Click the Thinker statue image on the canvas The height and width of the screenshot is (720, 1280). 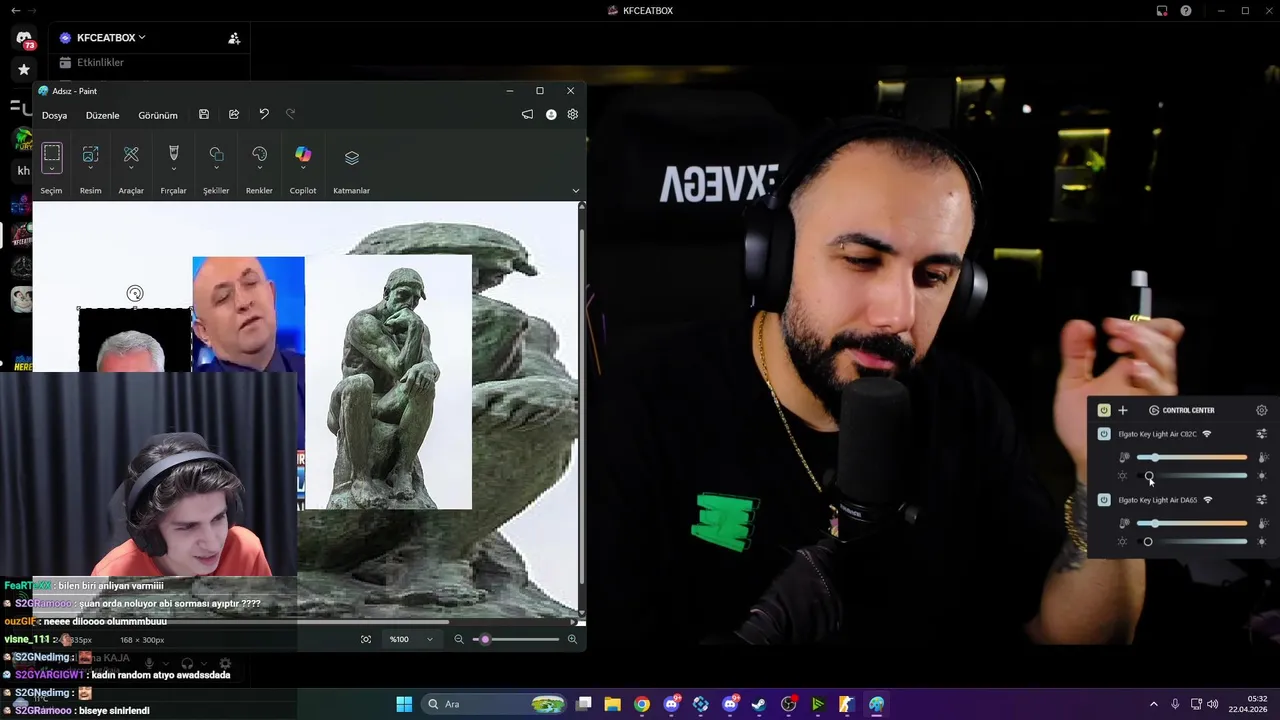(x=388, y=382)
